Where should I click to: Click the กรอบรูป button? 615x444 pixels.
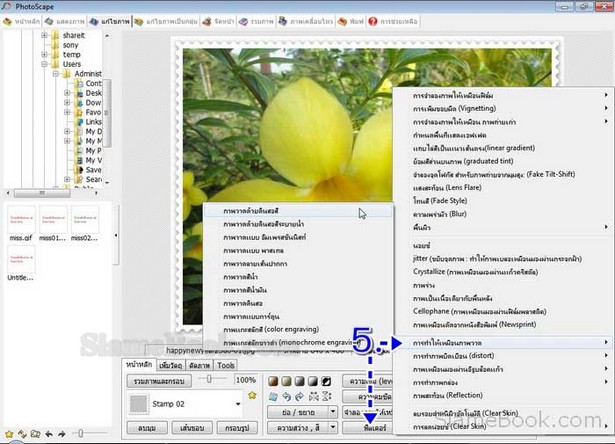click(x=237, y=428)
